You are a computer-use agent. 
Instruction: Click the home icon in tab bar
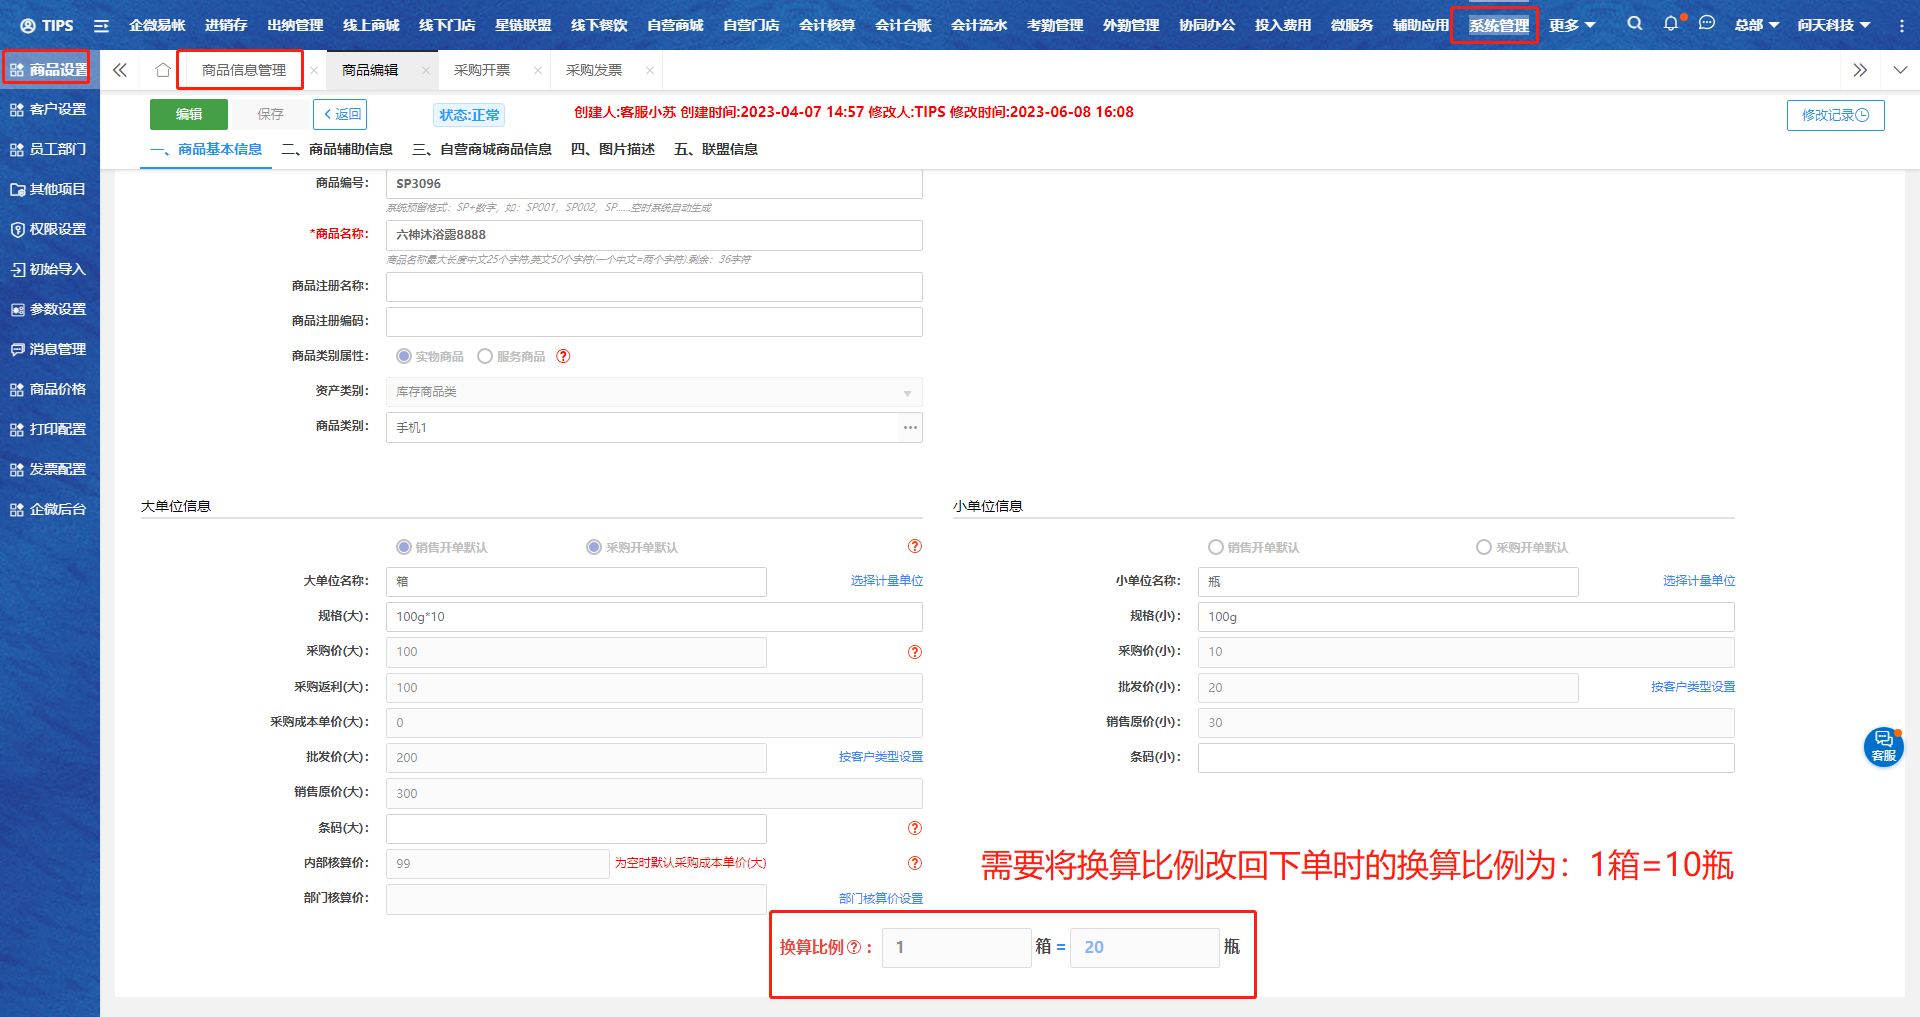click(x=162, y=70)
